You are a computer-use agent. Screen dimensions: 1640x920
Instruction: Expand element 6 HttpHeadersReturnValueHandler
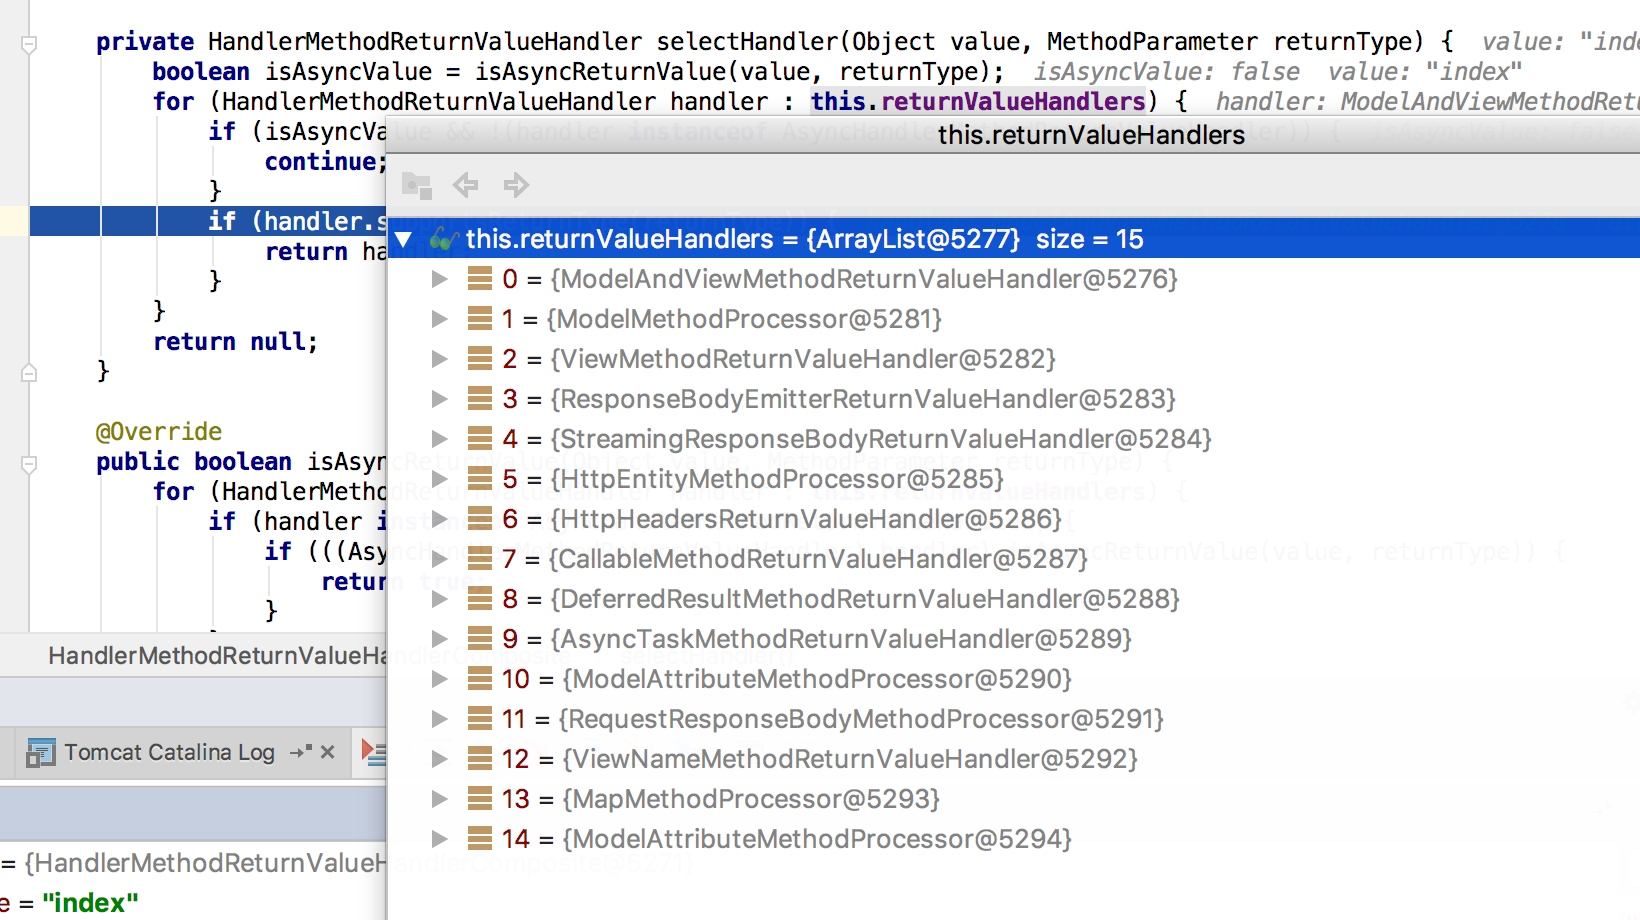click(x=439, y=519)
